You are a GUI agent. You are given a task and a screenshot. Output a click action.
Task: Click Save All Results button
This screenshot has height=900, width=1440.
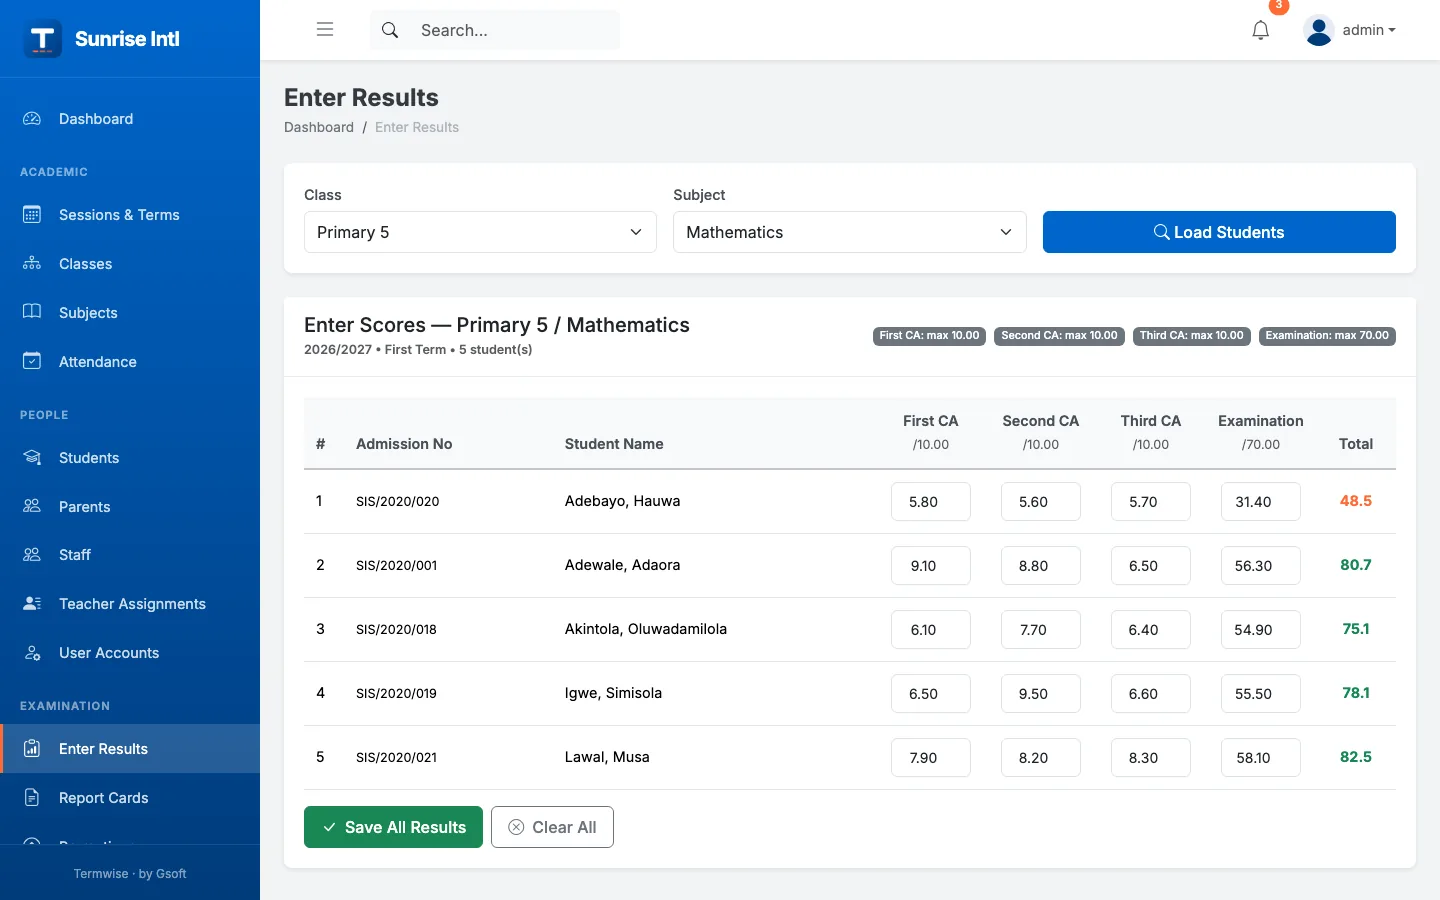point(393,827)
